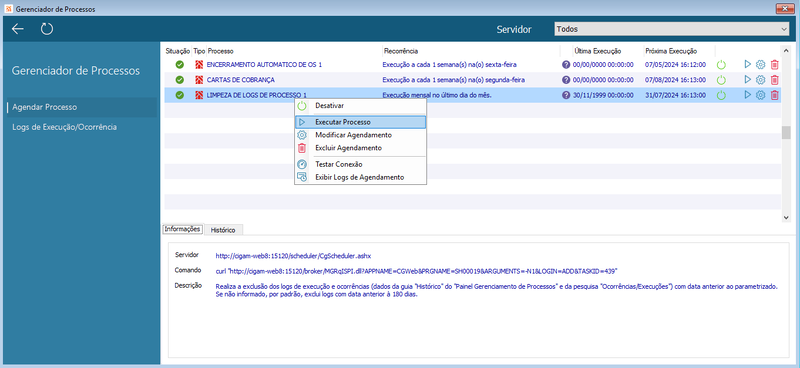Viewport: 800px width, 368px height.
Task: Choose Executar Processo from context menu
Action: pos(360,122)
